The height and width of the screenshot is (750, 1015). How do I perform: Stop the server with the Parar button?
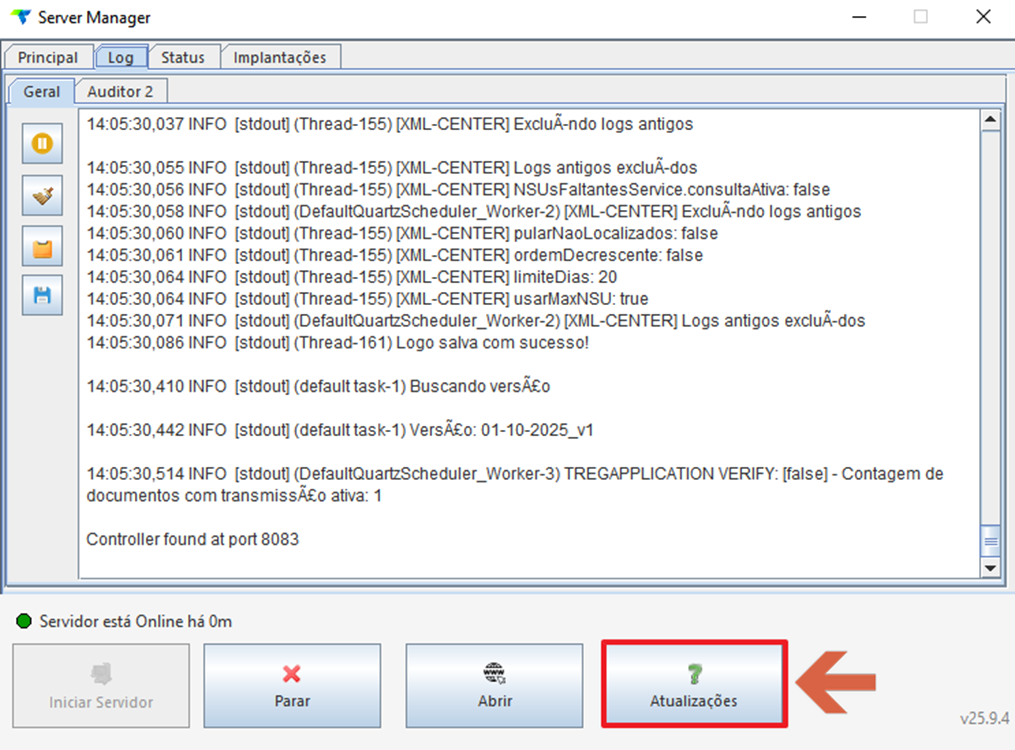(x=292, y=685)
